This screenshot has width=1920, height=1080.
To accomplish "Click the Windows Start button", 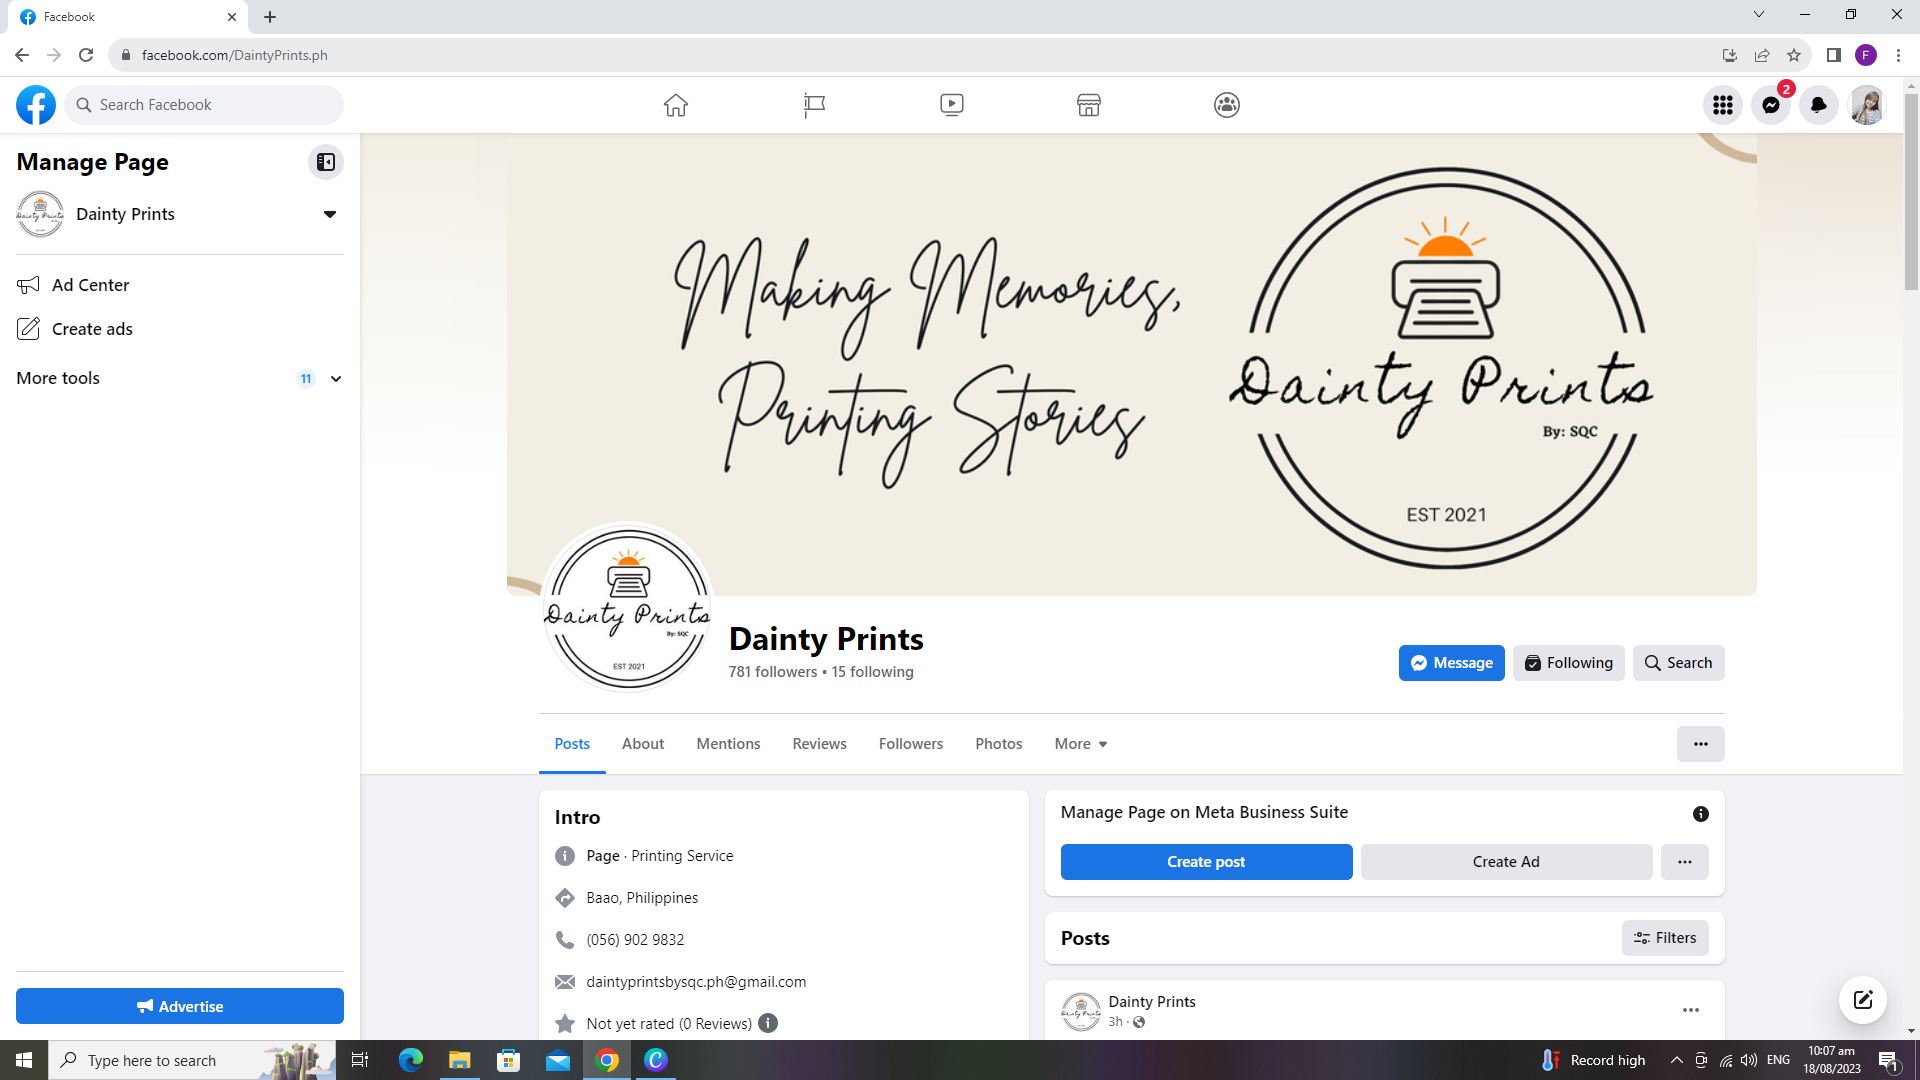I will click(24, 1060).
